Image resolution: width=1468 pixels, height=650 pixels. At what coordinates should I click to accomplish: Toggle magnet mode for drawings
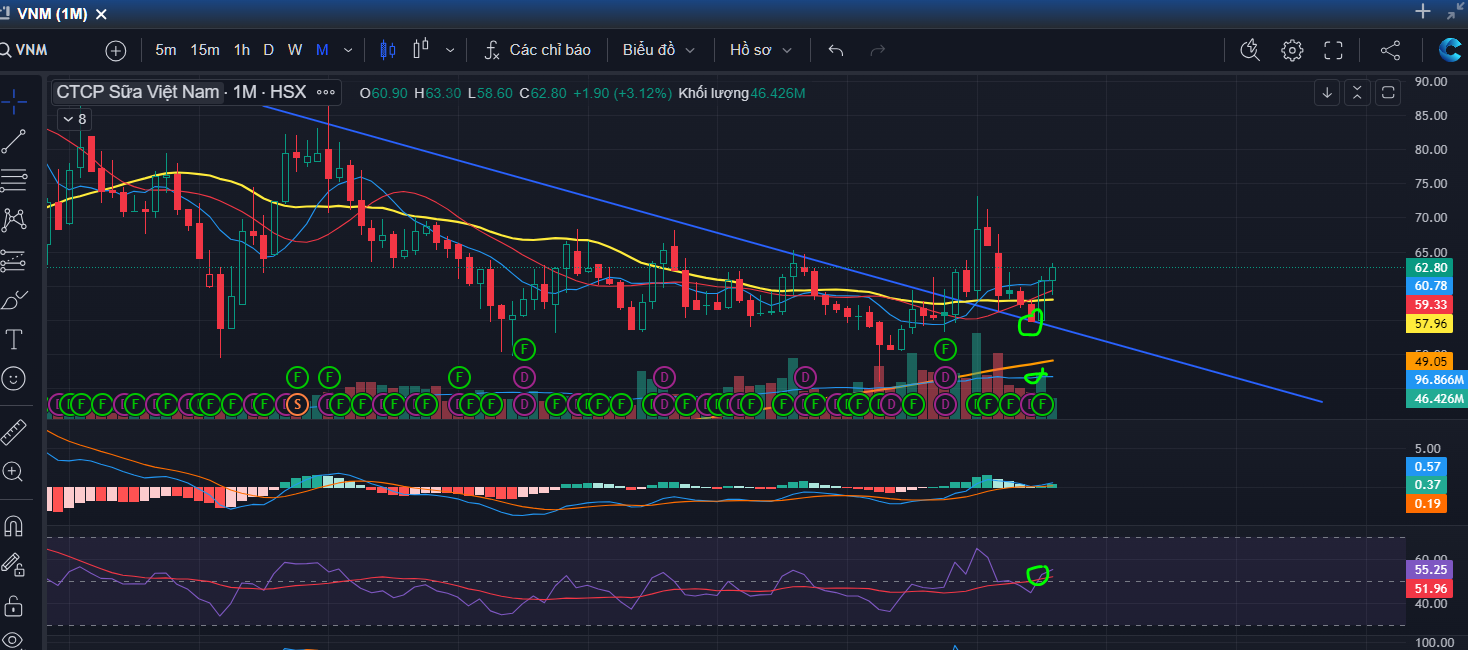coord(14,525)
